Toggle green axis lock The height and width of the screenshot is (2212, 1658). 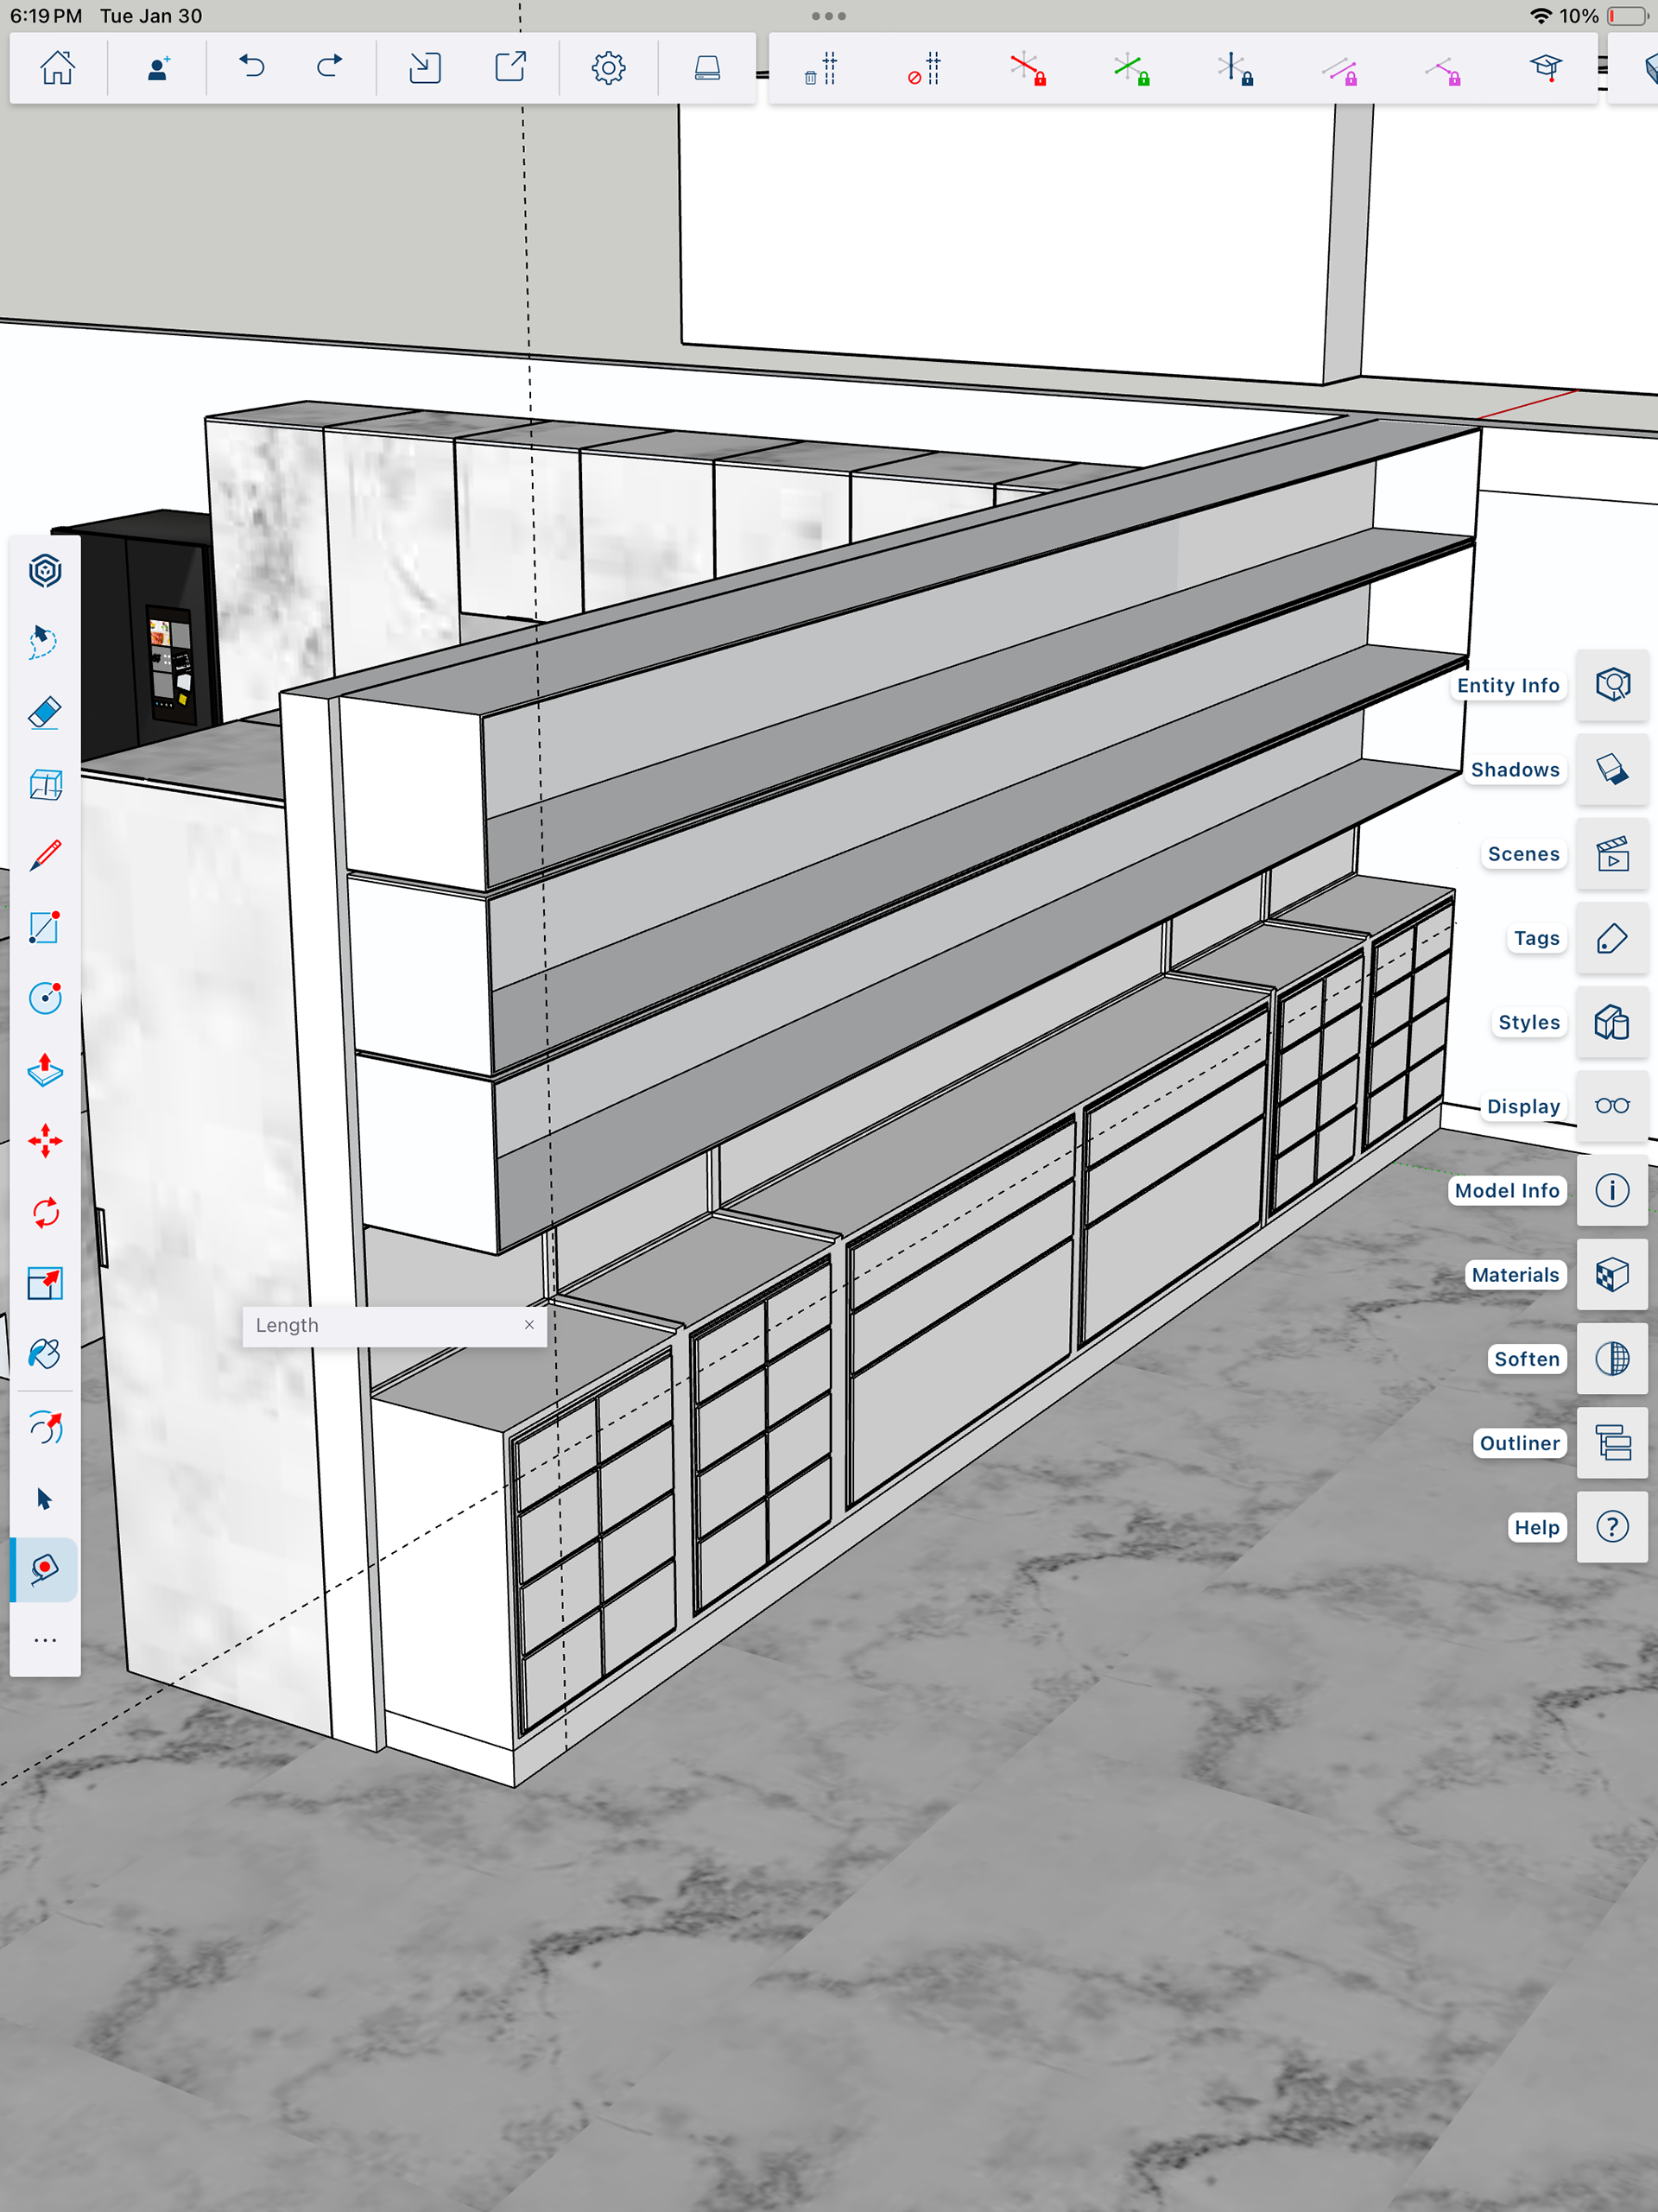(x=1131, y=69)
